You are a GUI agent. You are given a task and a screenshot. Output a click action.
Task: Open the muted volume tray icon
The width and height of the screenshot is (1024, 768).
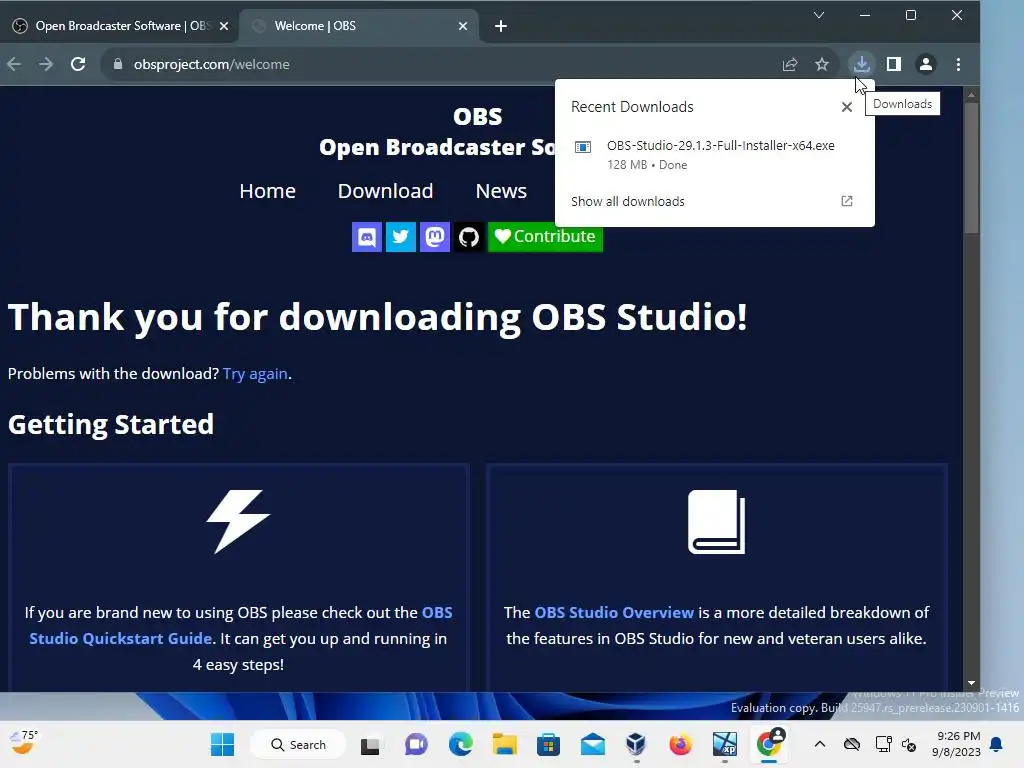(908, 744)
